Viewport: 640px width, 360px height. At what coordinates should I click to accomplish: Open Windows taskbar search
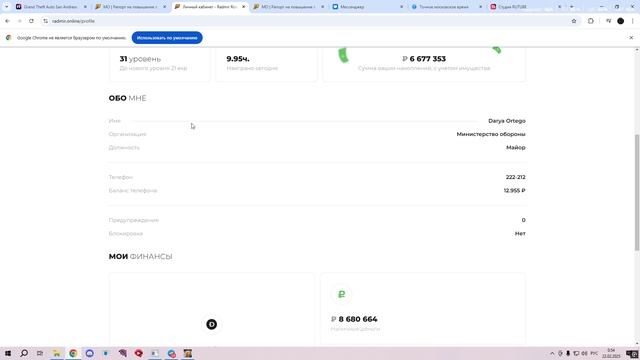(24, 353)
